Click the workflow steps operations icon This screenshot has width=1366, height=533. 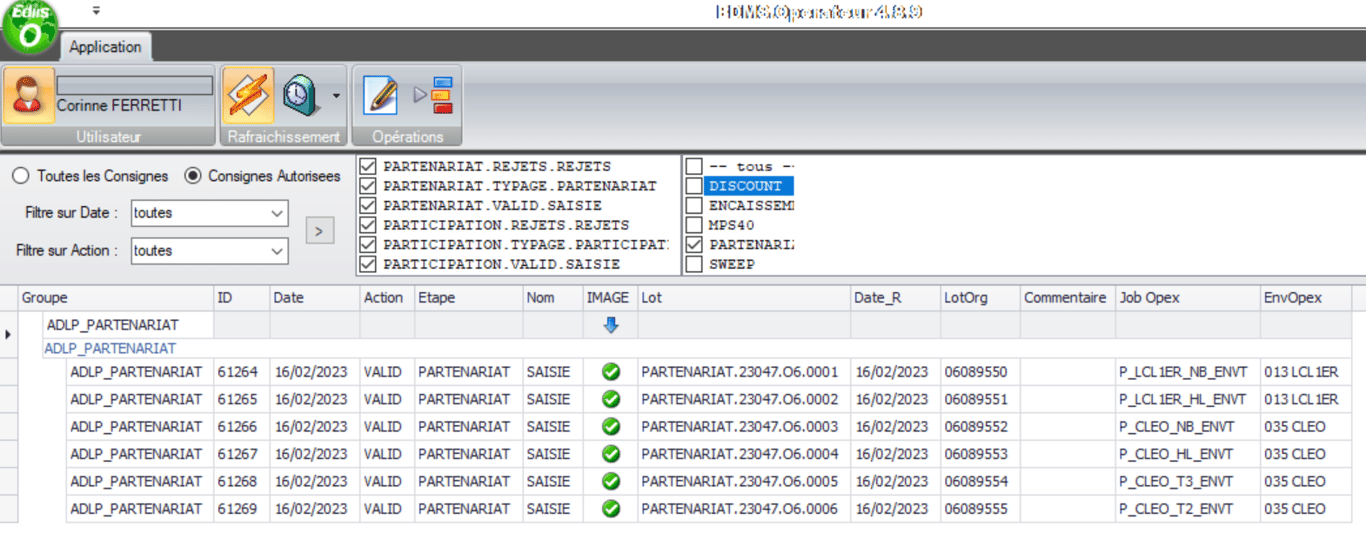(x=434, y=95)
